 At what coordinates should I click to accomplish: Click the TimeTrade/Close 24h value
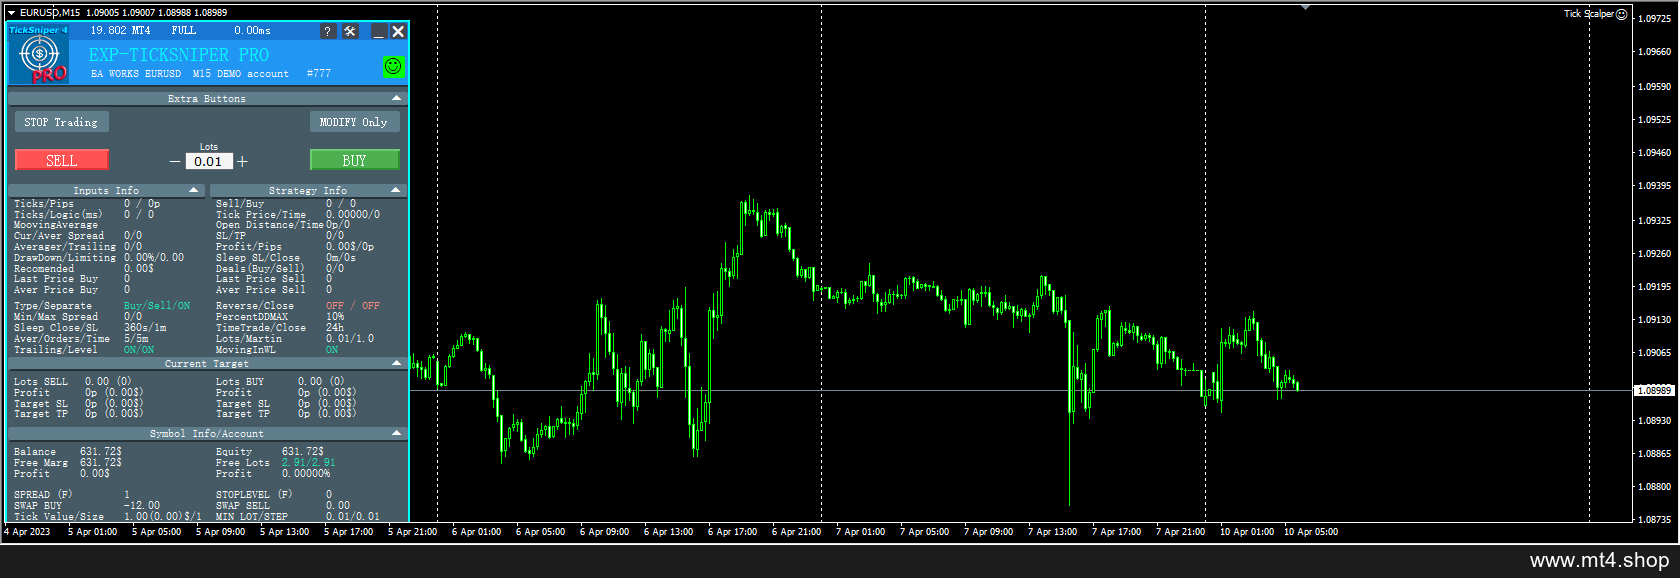(335, 328)
